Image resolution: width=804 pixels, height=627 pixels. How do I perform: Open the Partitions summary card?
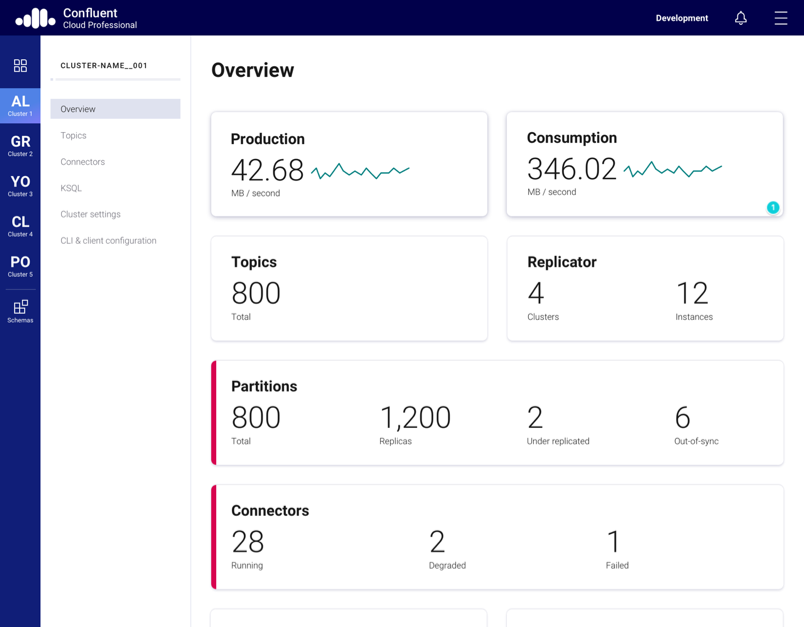(498, 413)
